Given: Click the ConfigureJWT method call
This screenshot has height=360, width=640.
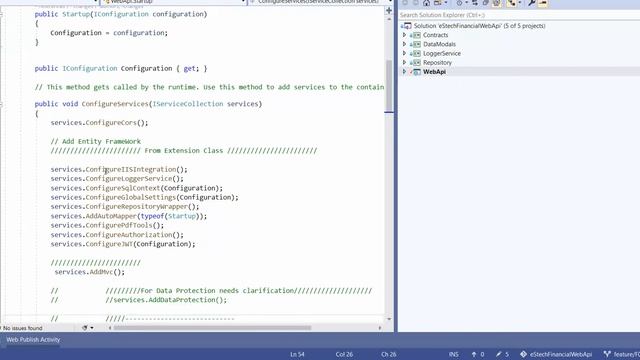Looking at the screenshot, I should pos(109,244).
